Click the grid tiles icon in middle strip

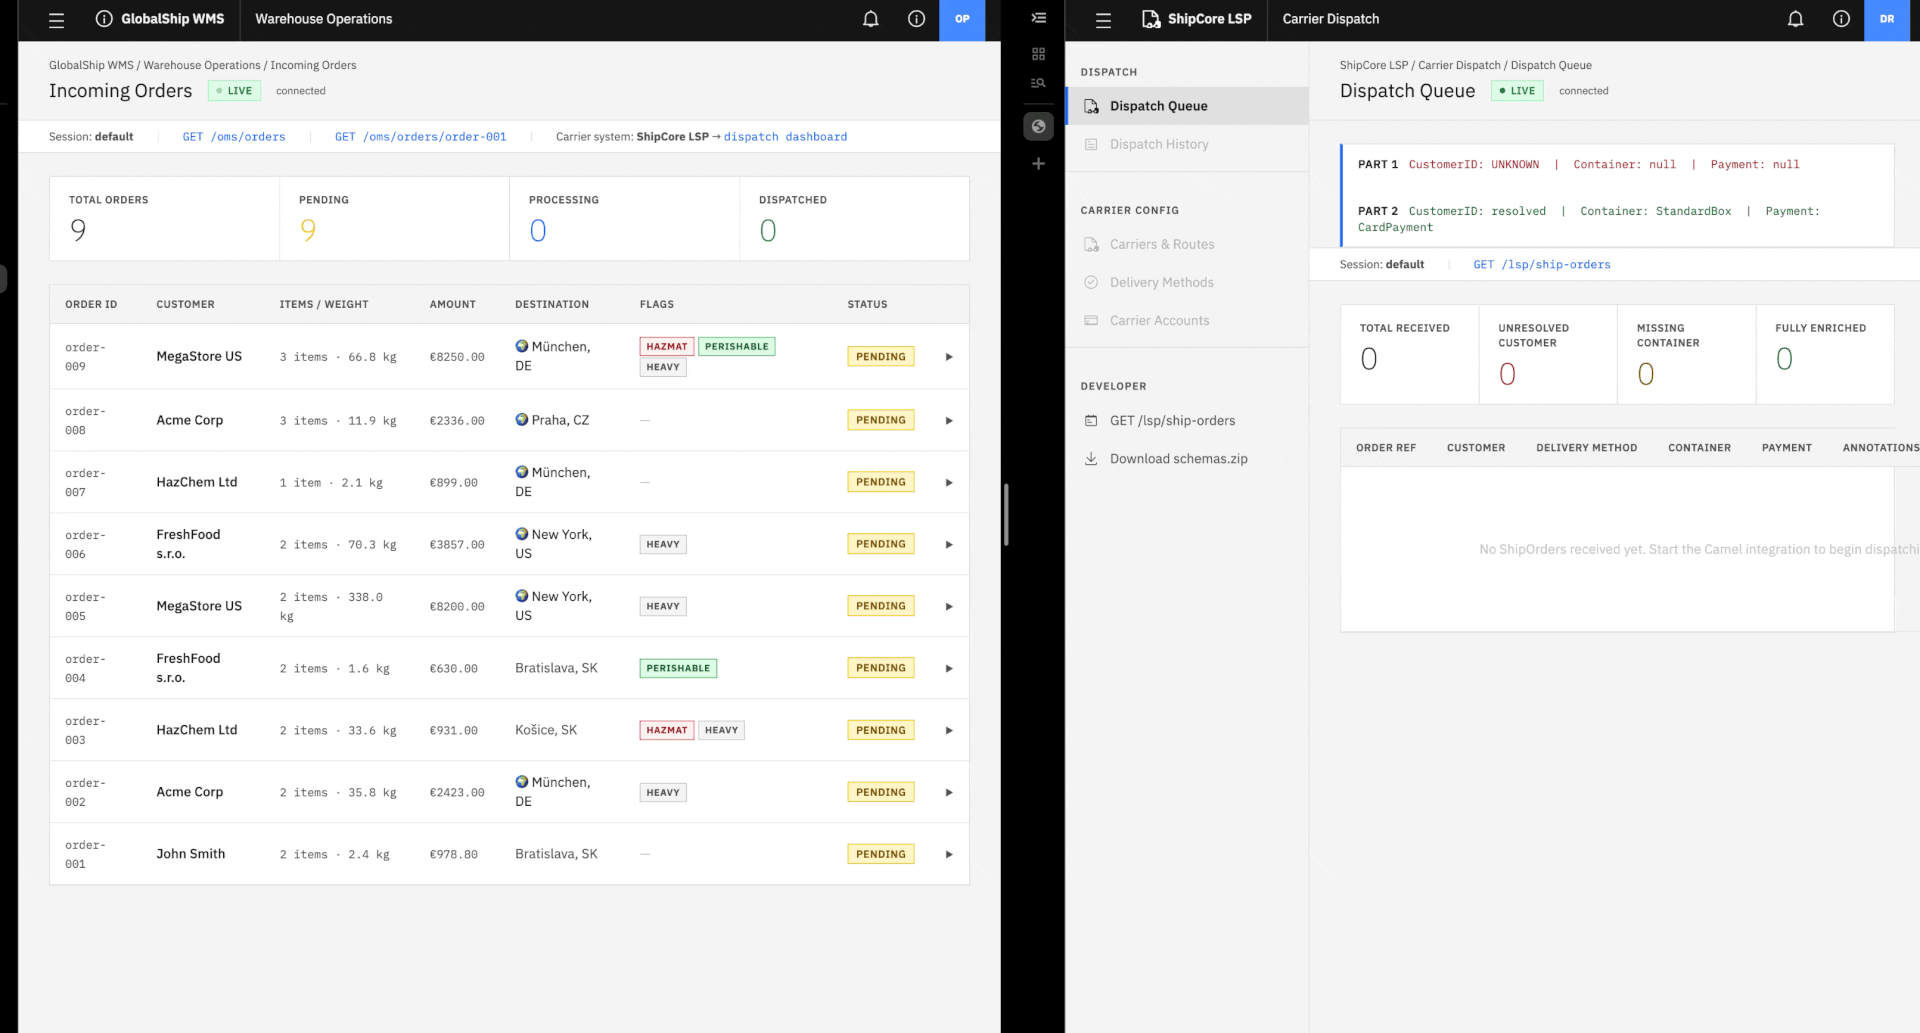coord(1038,54)
